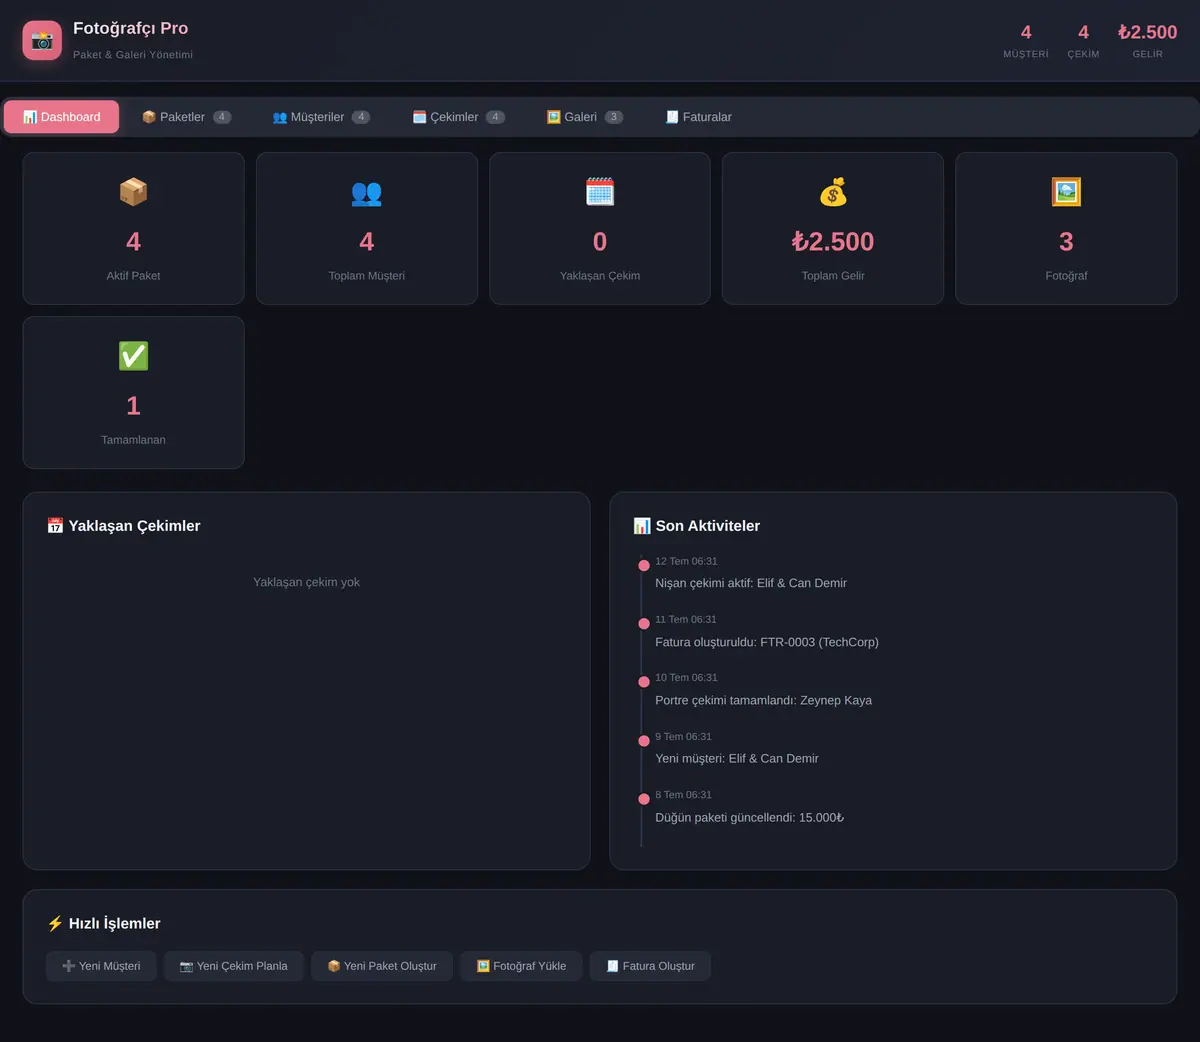Click the Fotoğraf Yükle button
Screen dimensions: 1200x1042
(x=521, y=966)
